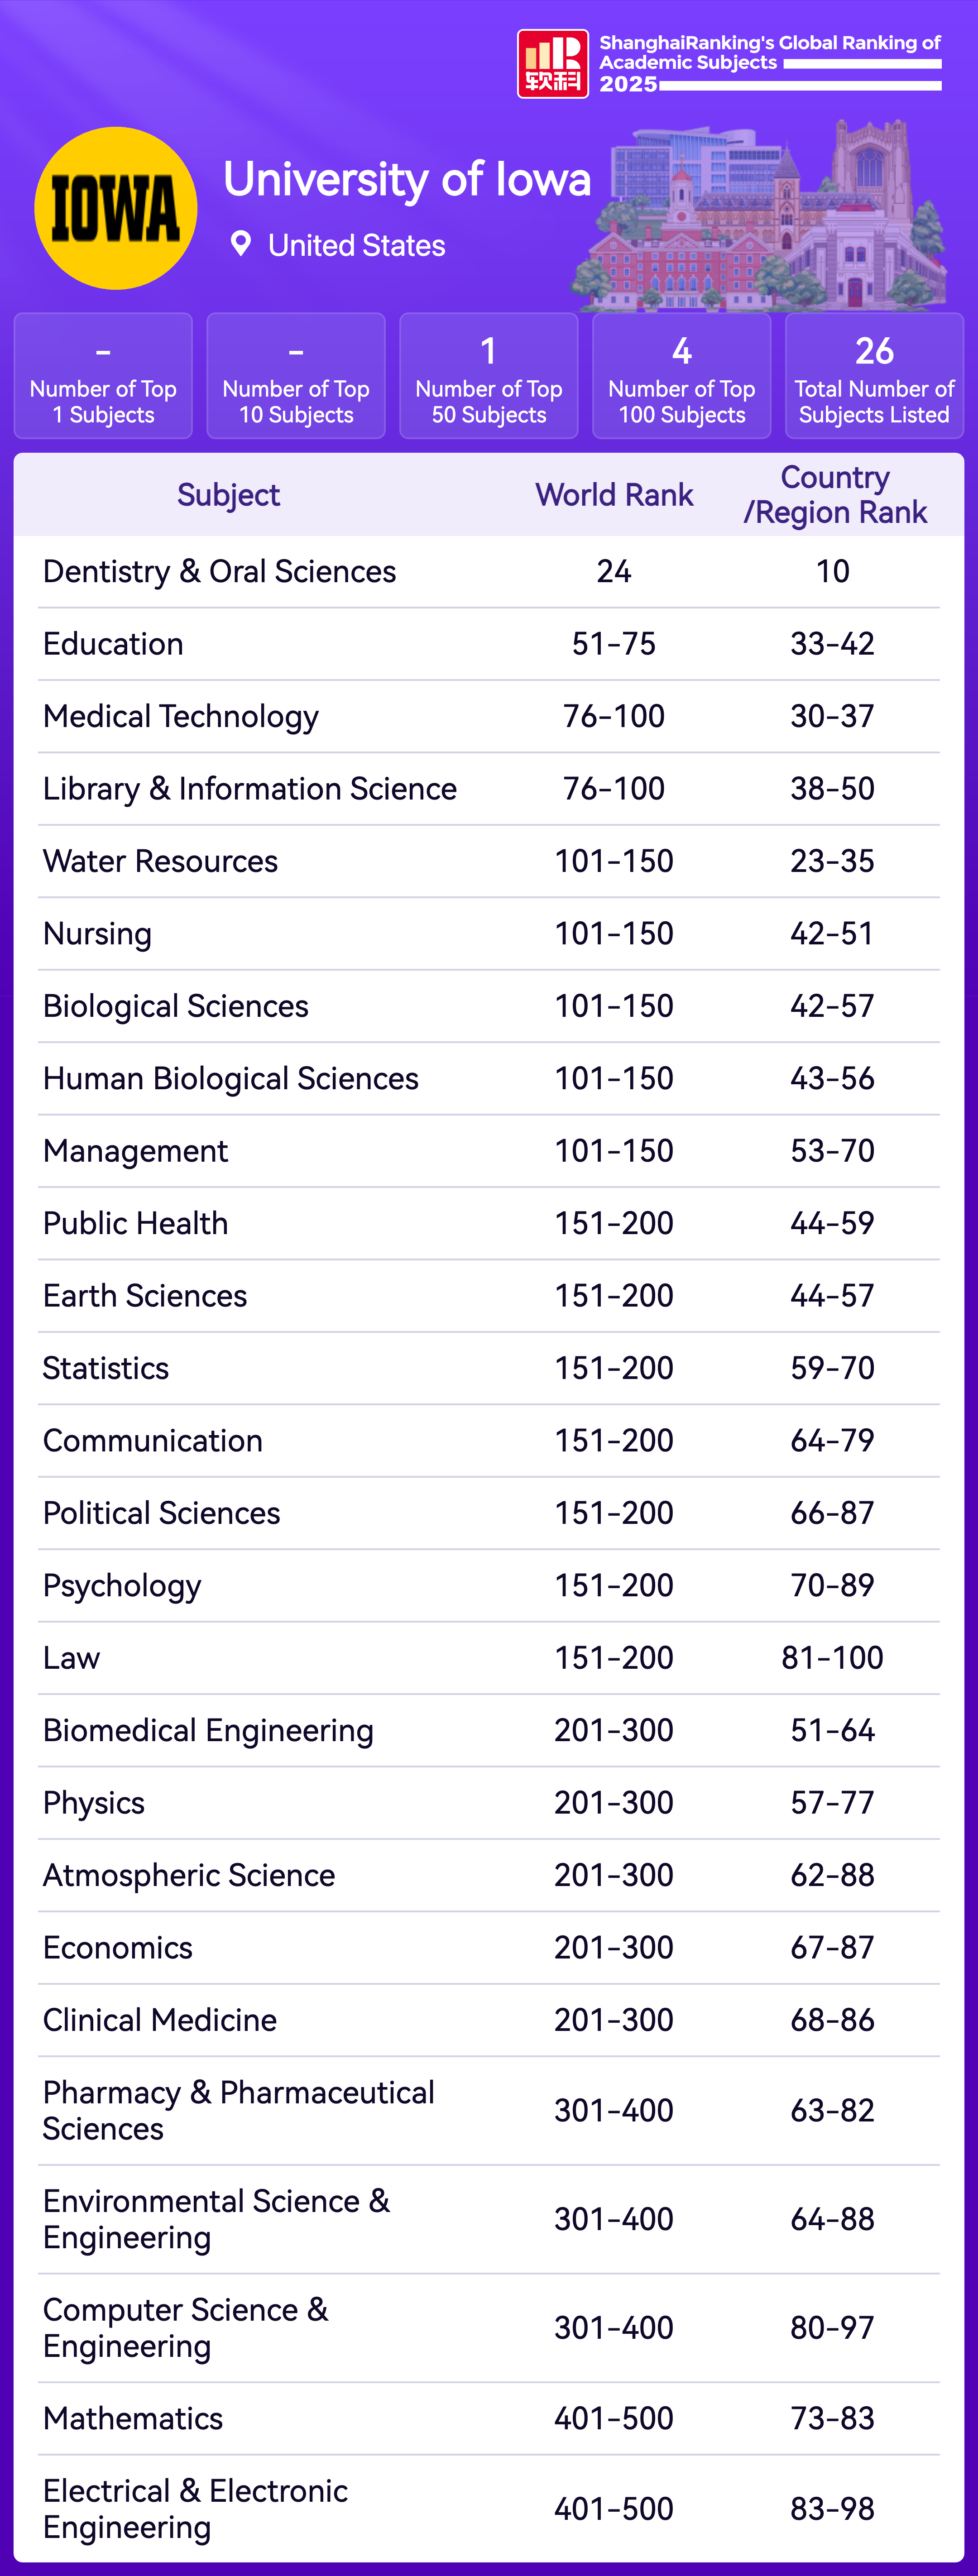Click the ShanghaiRanking red logo icon

click(552, 64)
